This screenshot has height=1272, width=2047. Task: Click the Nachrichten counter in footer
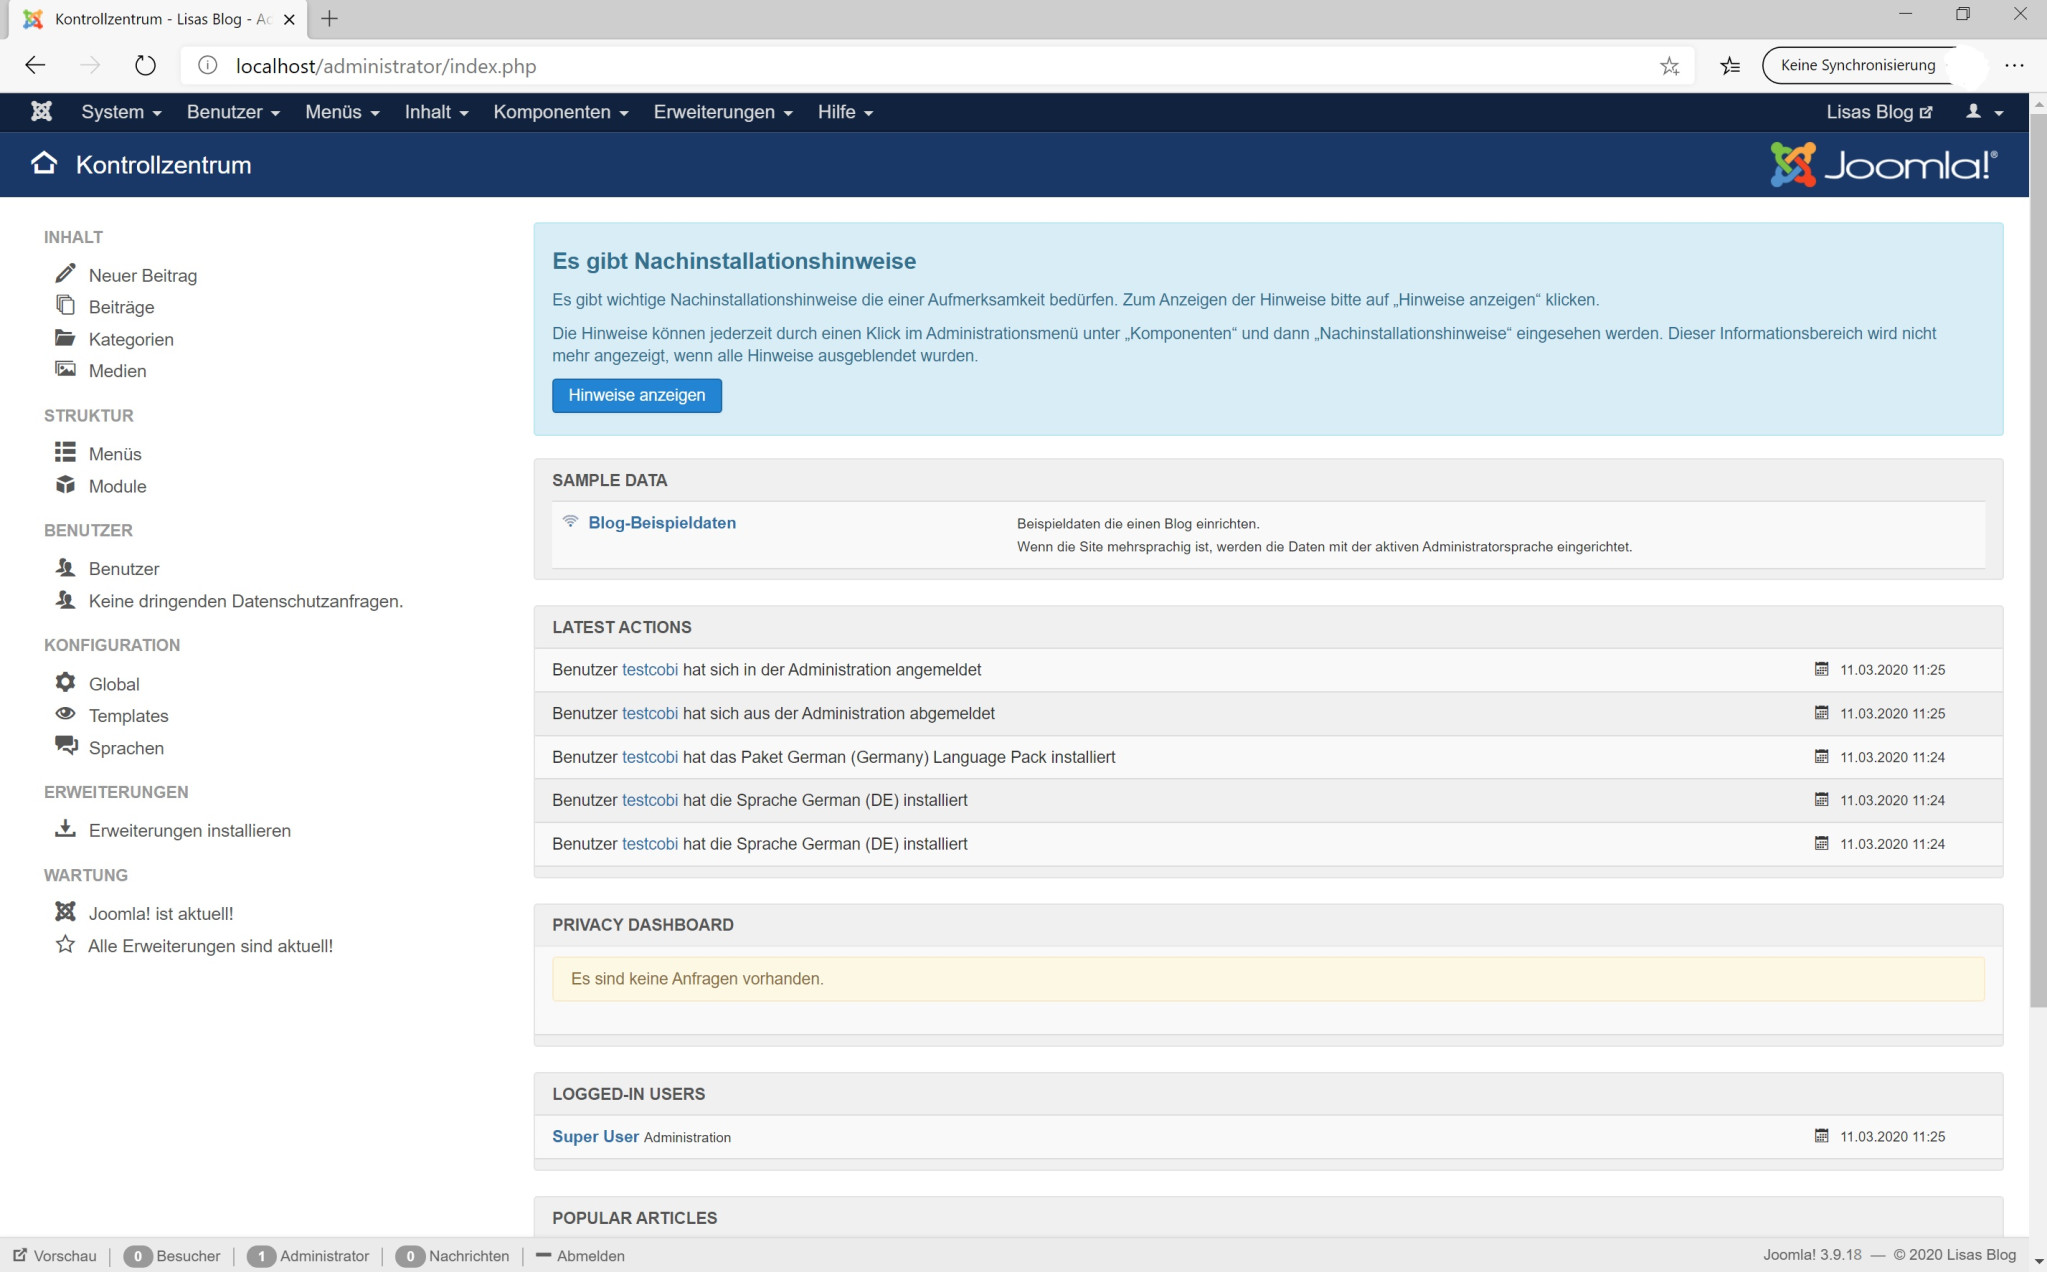pos(452,1256)
